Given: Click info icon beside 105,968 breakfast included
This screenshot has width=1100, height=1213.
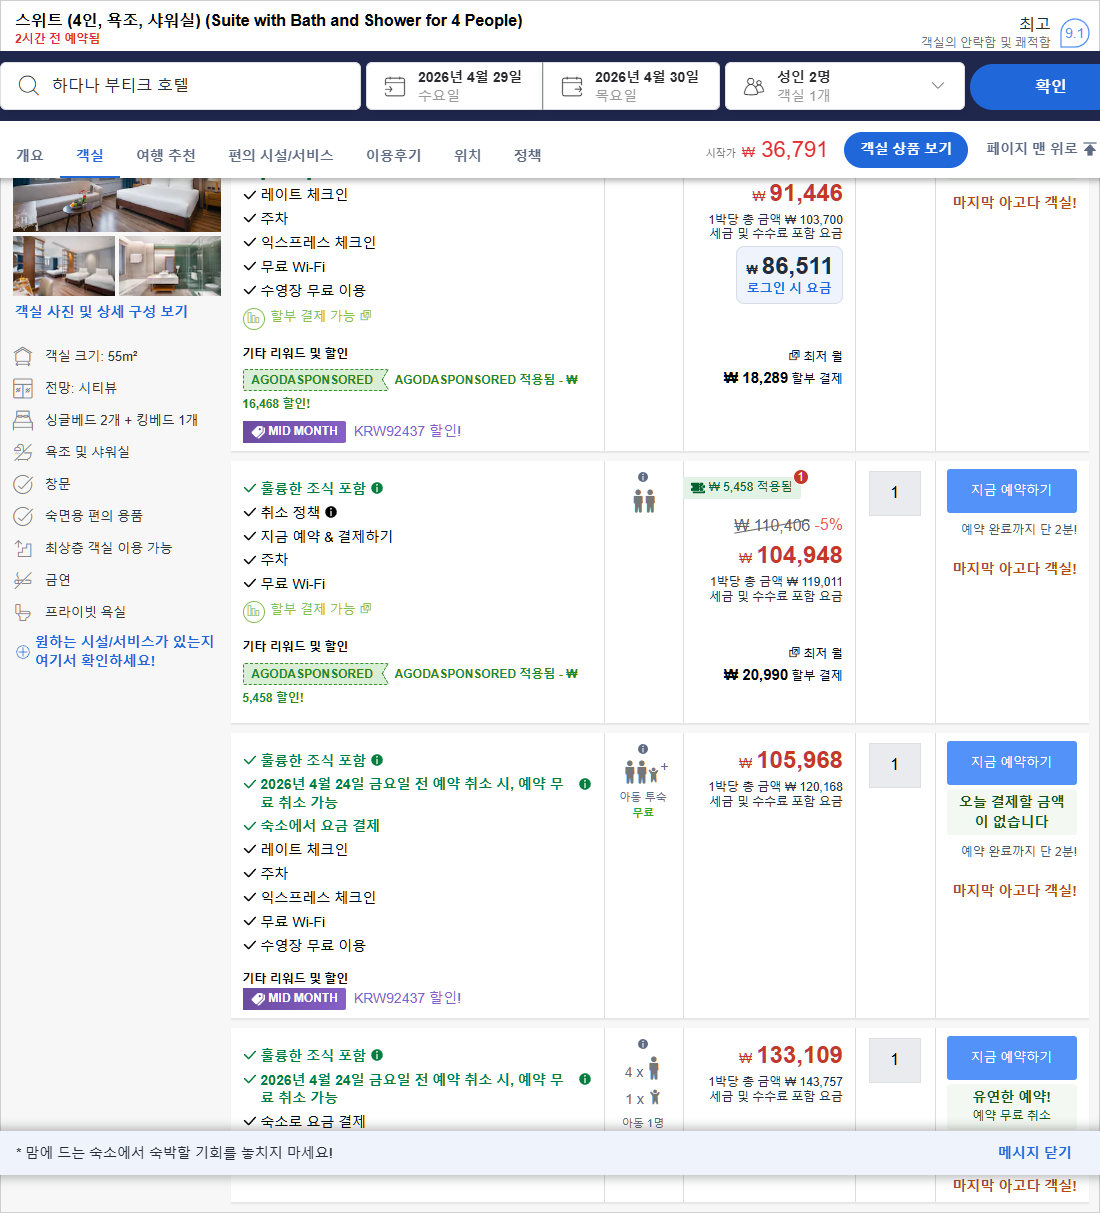Looking at the screenshot, I should [x=377, y=760].
